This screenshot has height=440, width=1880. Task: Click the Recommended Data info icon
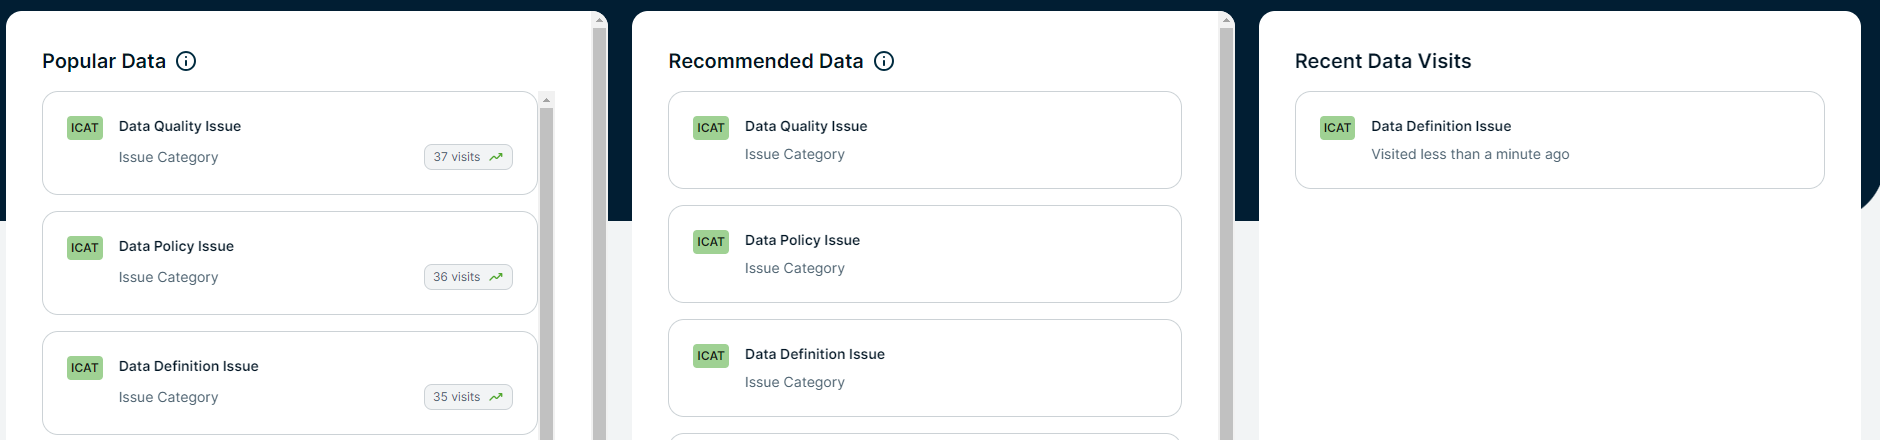click(884, 61)
